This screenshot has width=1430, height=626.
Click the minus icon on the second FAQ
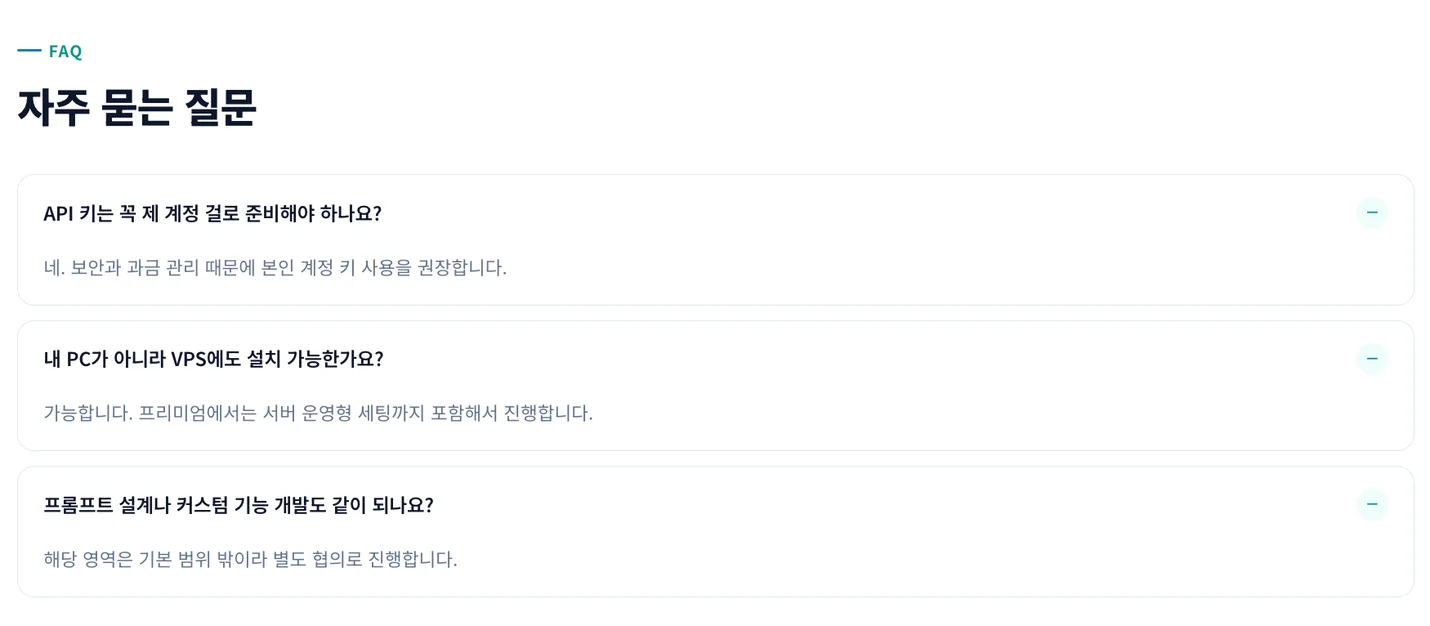click(x=1371, y=358)
